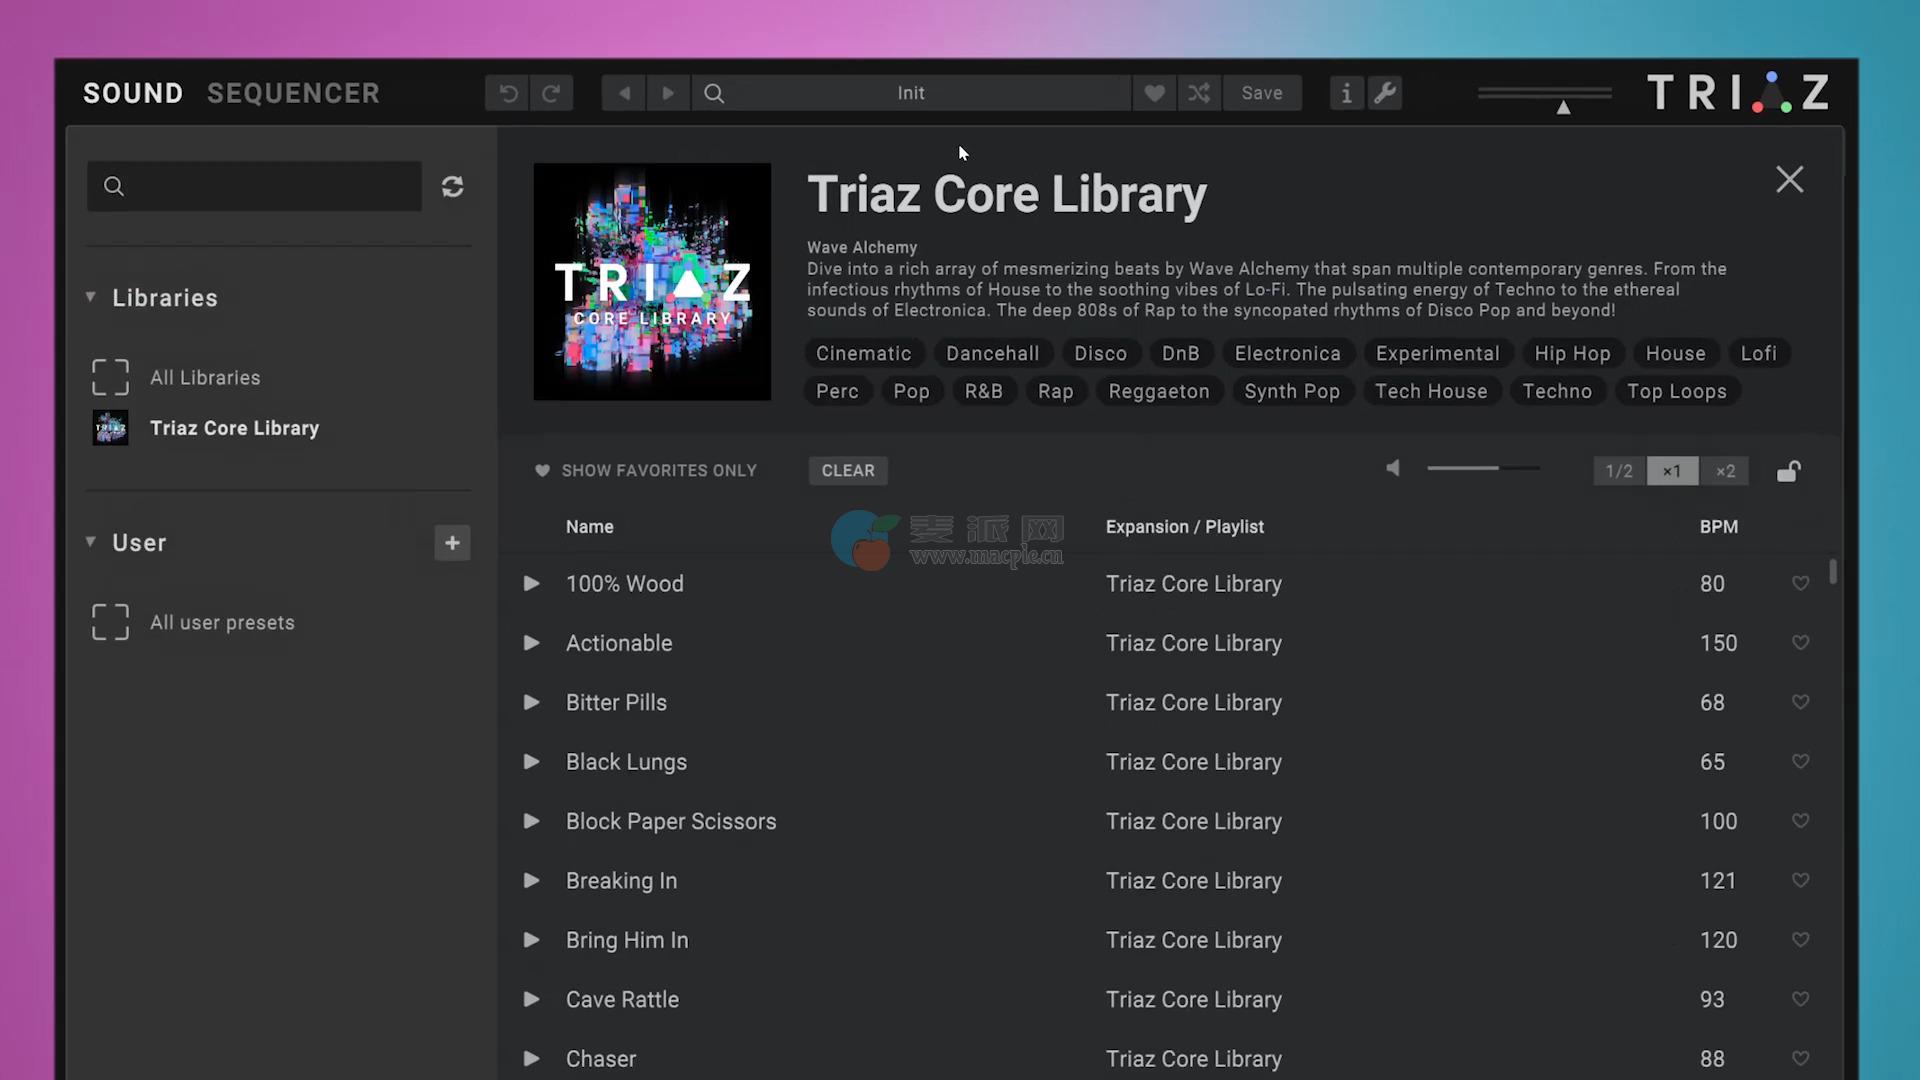Select All Libraries in sidebar
Image resolution: width=1920 pixels, height=1080 pixels.
(x=205, y=378)
